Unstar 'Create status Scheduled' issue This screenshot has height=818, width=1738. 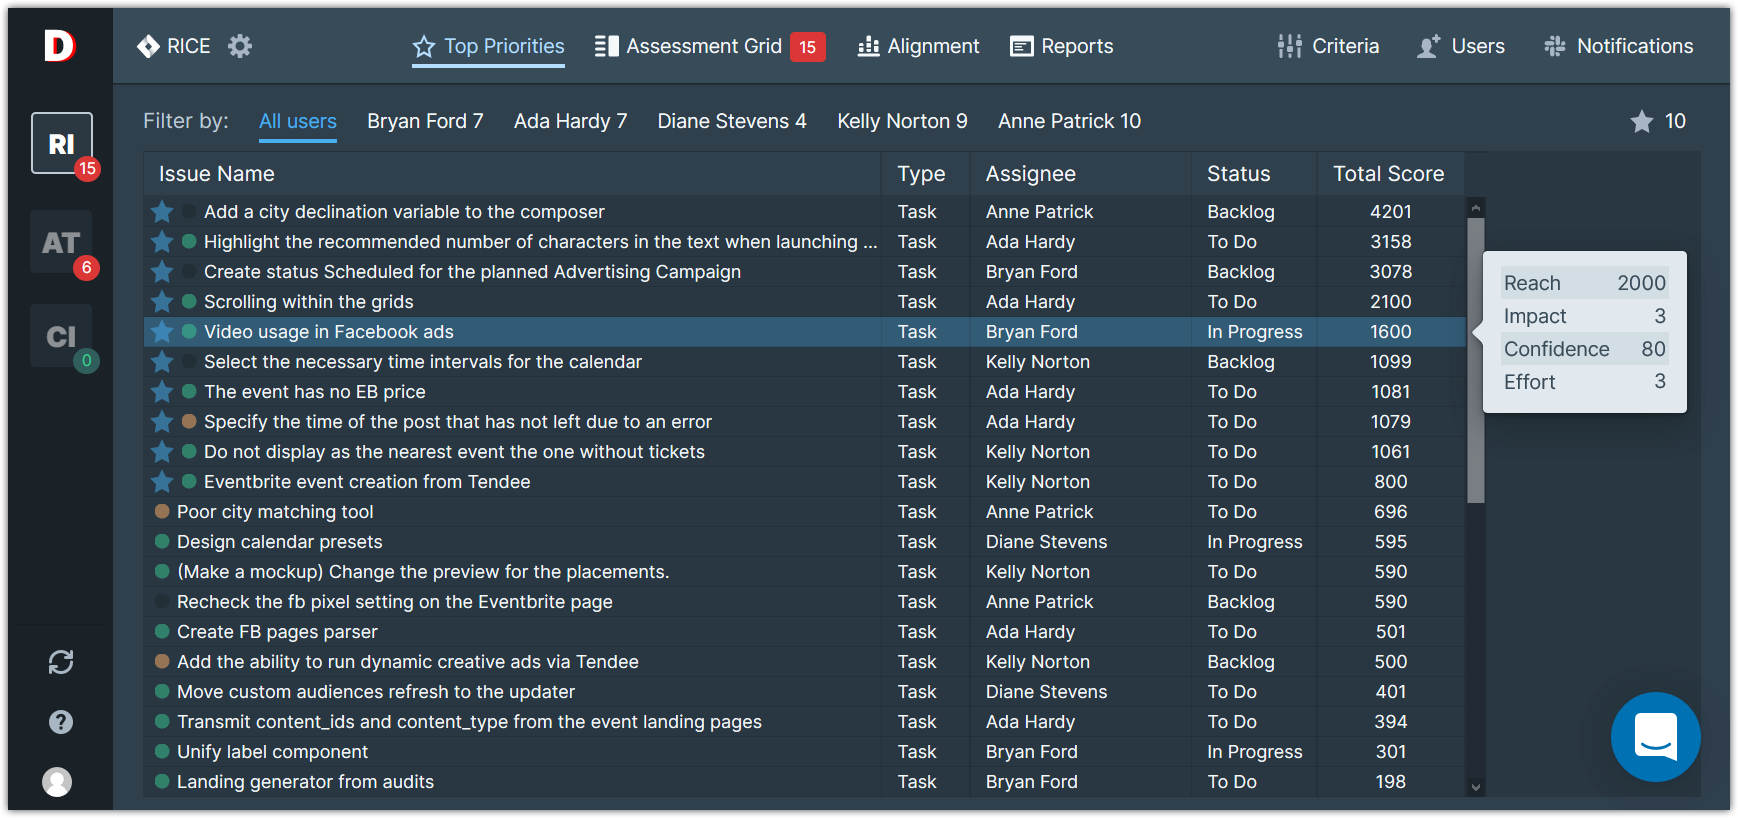[x=162, y=272]
